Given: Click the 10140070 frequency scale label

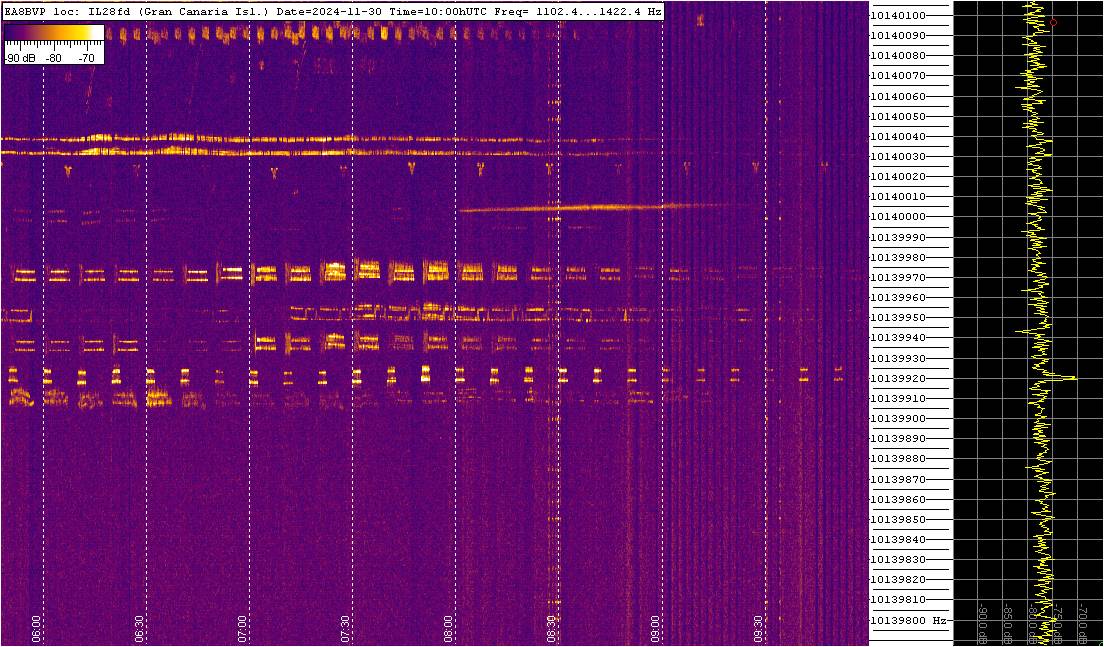Looking at the screenshot, I should click(x=898, y=76).
